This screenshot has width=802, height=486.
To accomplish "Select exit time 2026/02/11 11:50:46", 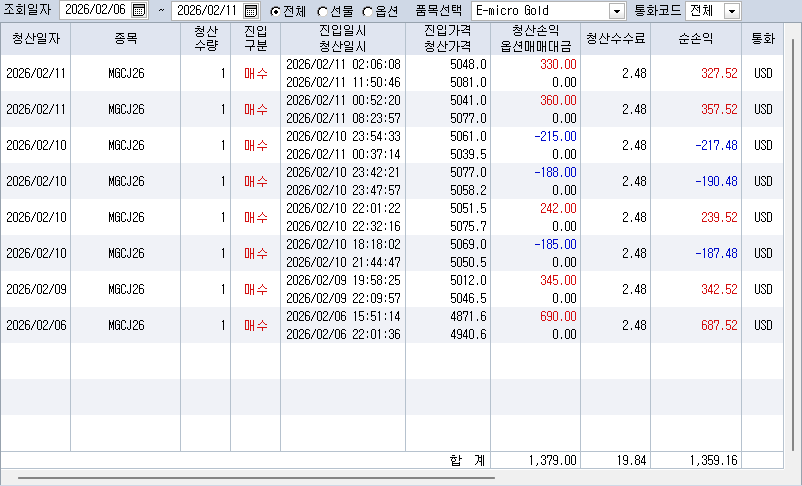I will click(343, 82).
